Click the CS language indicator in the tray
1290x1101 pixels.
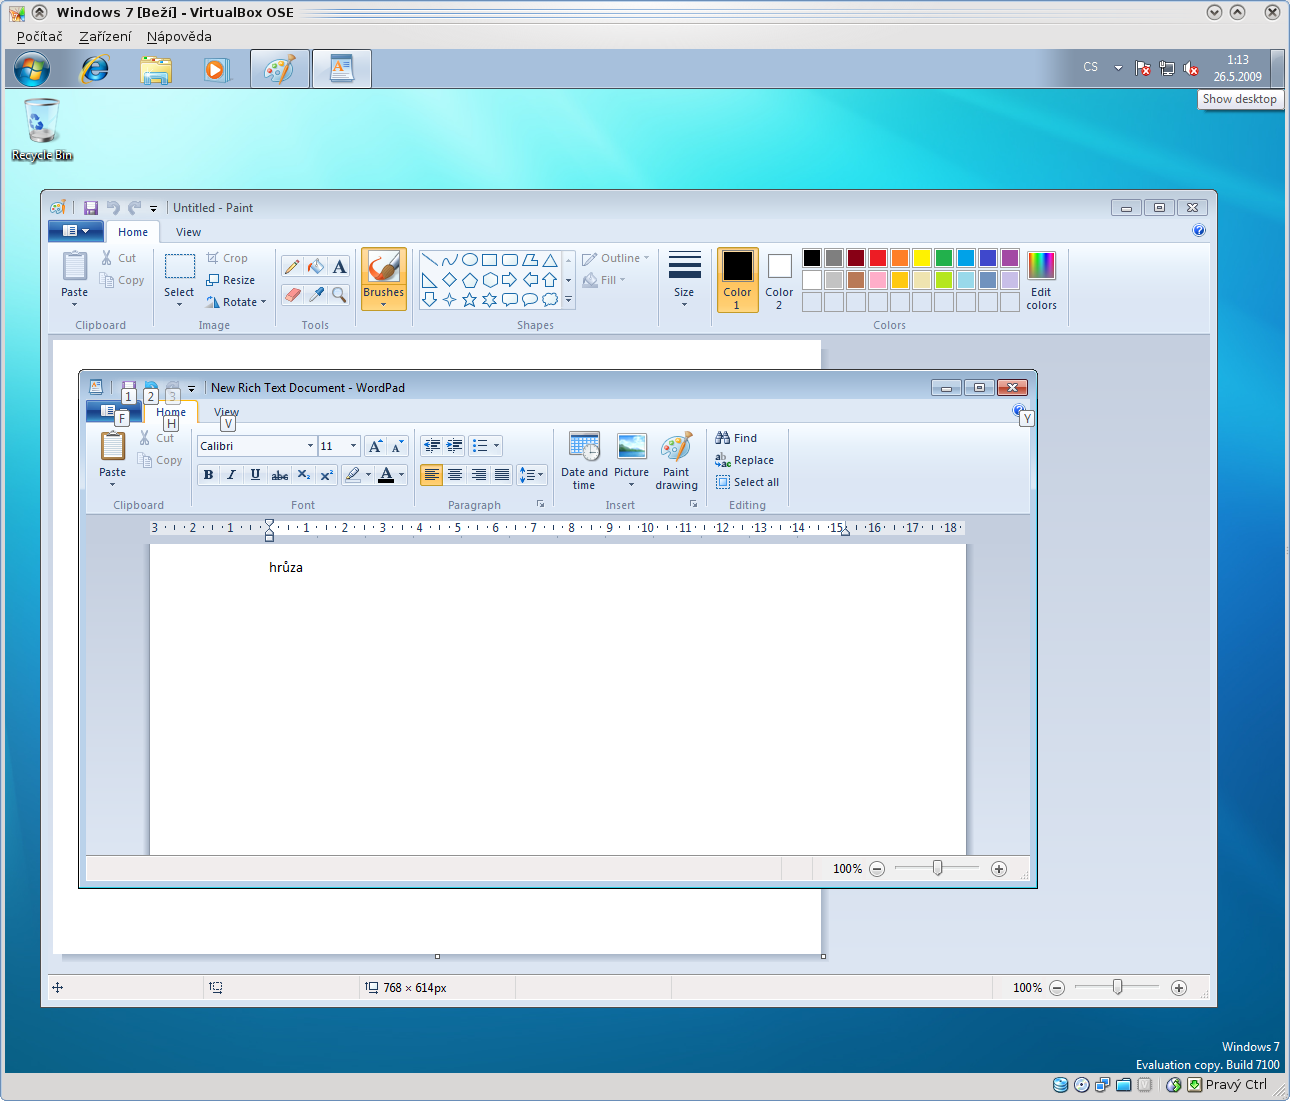click(x=1090, y=67)
